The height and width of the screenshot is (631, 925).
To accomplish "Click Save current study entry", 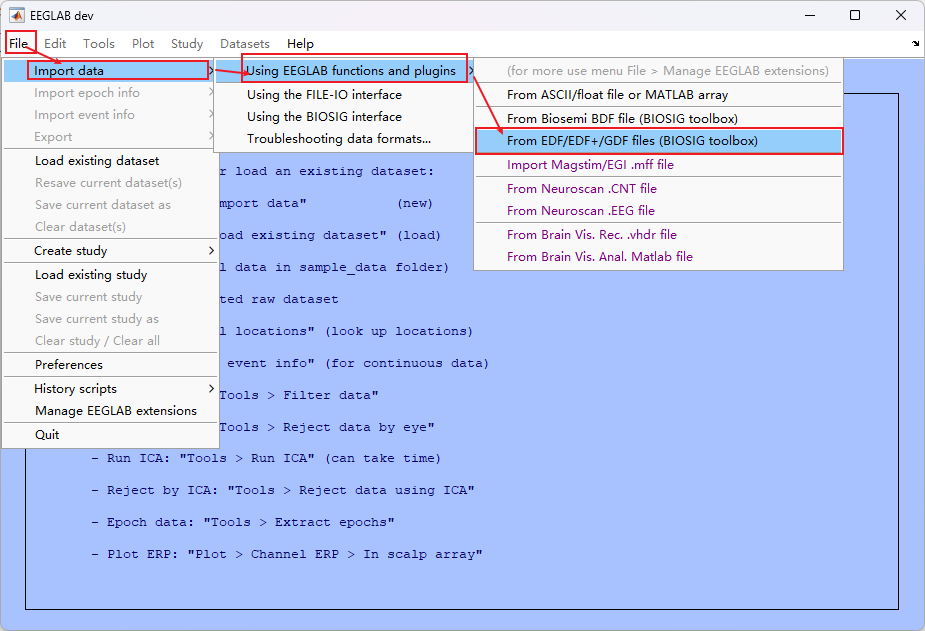I will 110,297.
